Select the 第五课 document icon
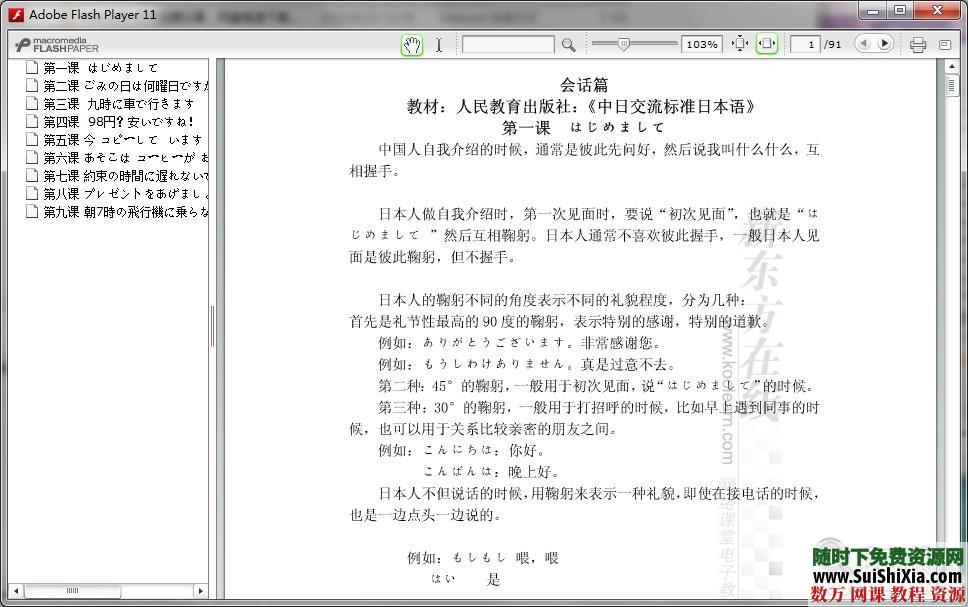This screenshot has height=607, width=968. pos(31,139)
